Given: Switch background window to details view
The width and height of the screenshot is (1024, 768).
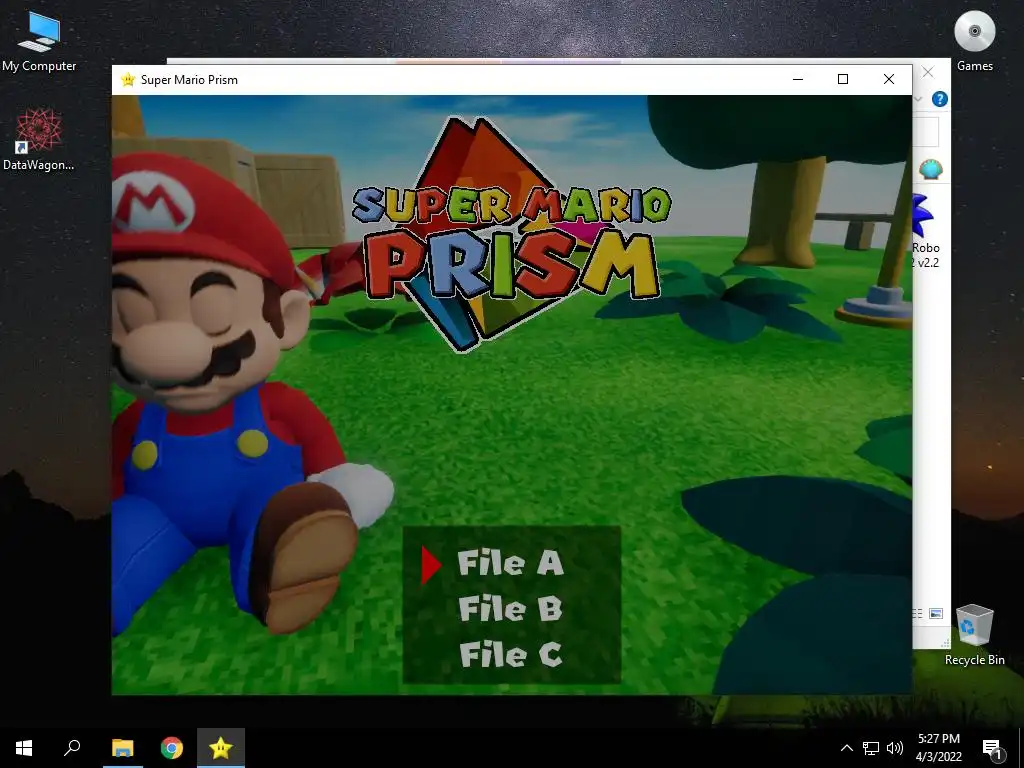Looking at the screenshot, I should [918, 613].
